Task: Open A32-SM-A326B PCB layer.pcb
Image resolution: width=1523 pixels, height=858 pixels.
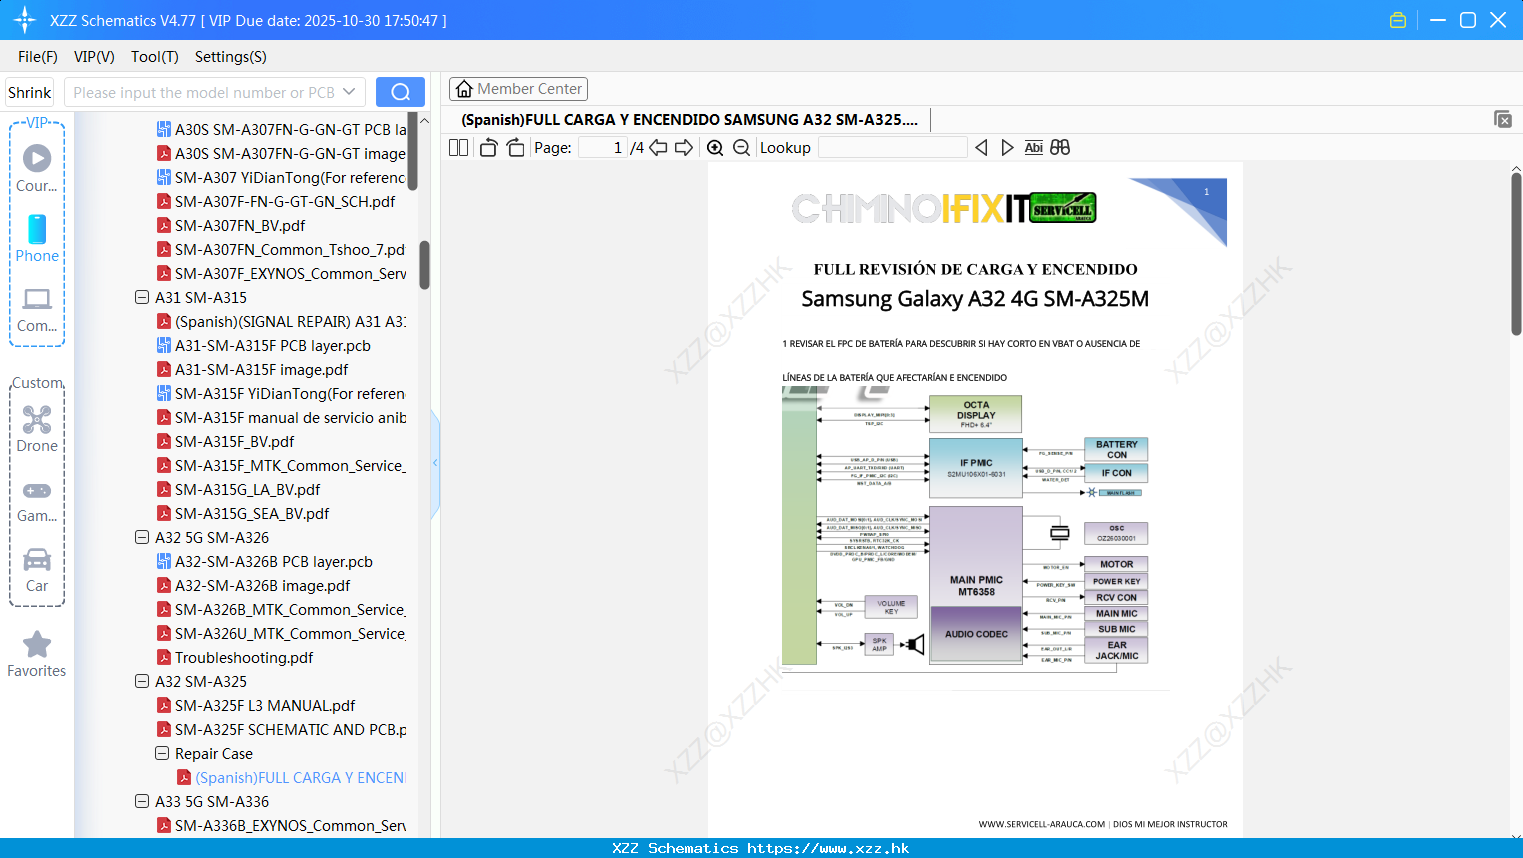Action: pos(265,561)
